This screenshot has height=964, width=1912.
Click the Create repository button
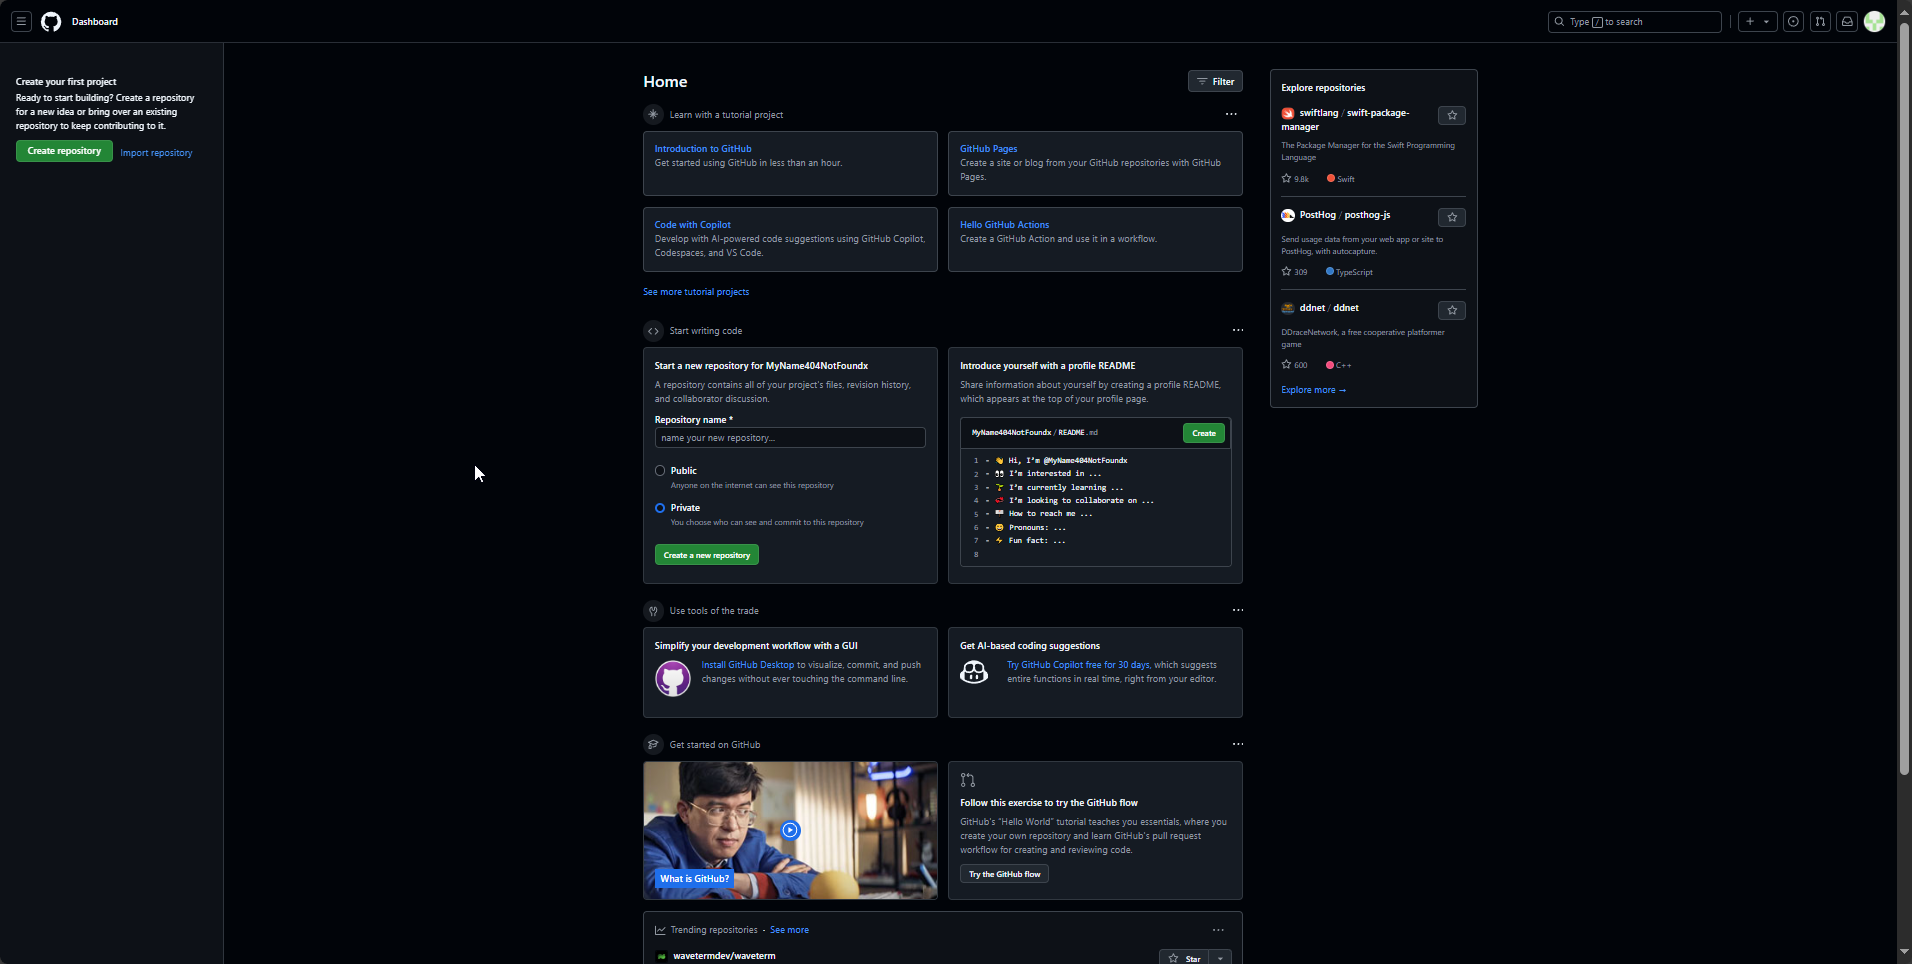coord(64,151)
